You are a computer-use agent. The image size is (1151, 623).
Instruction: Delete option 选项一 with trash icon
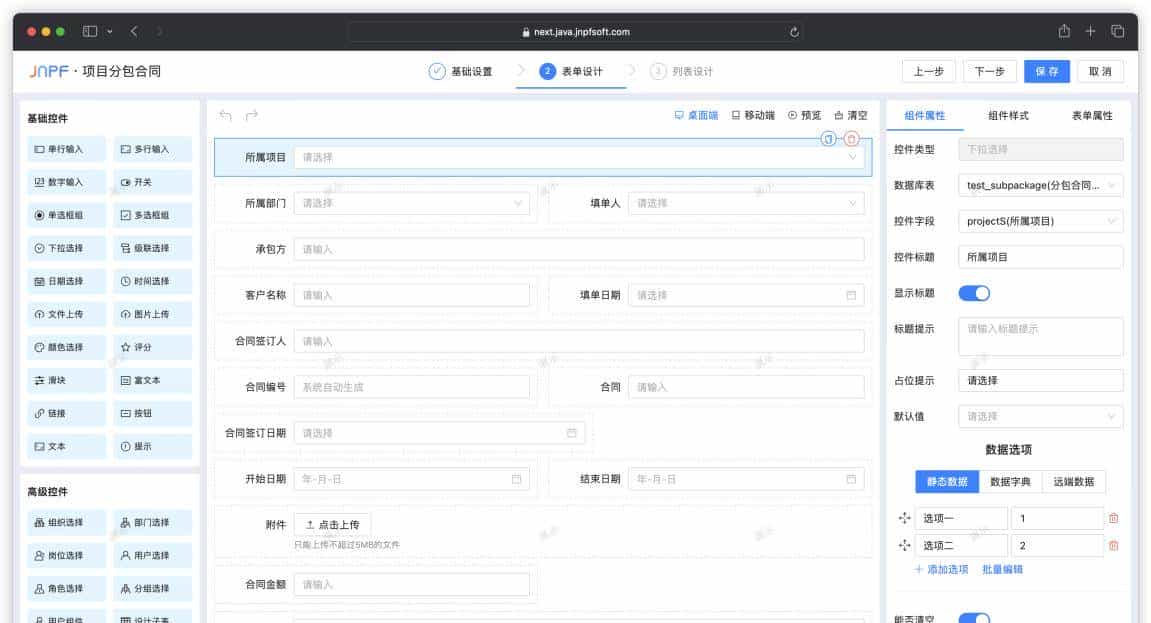(1114, 518)
